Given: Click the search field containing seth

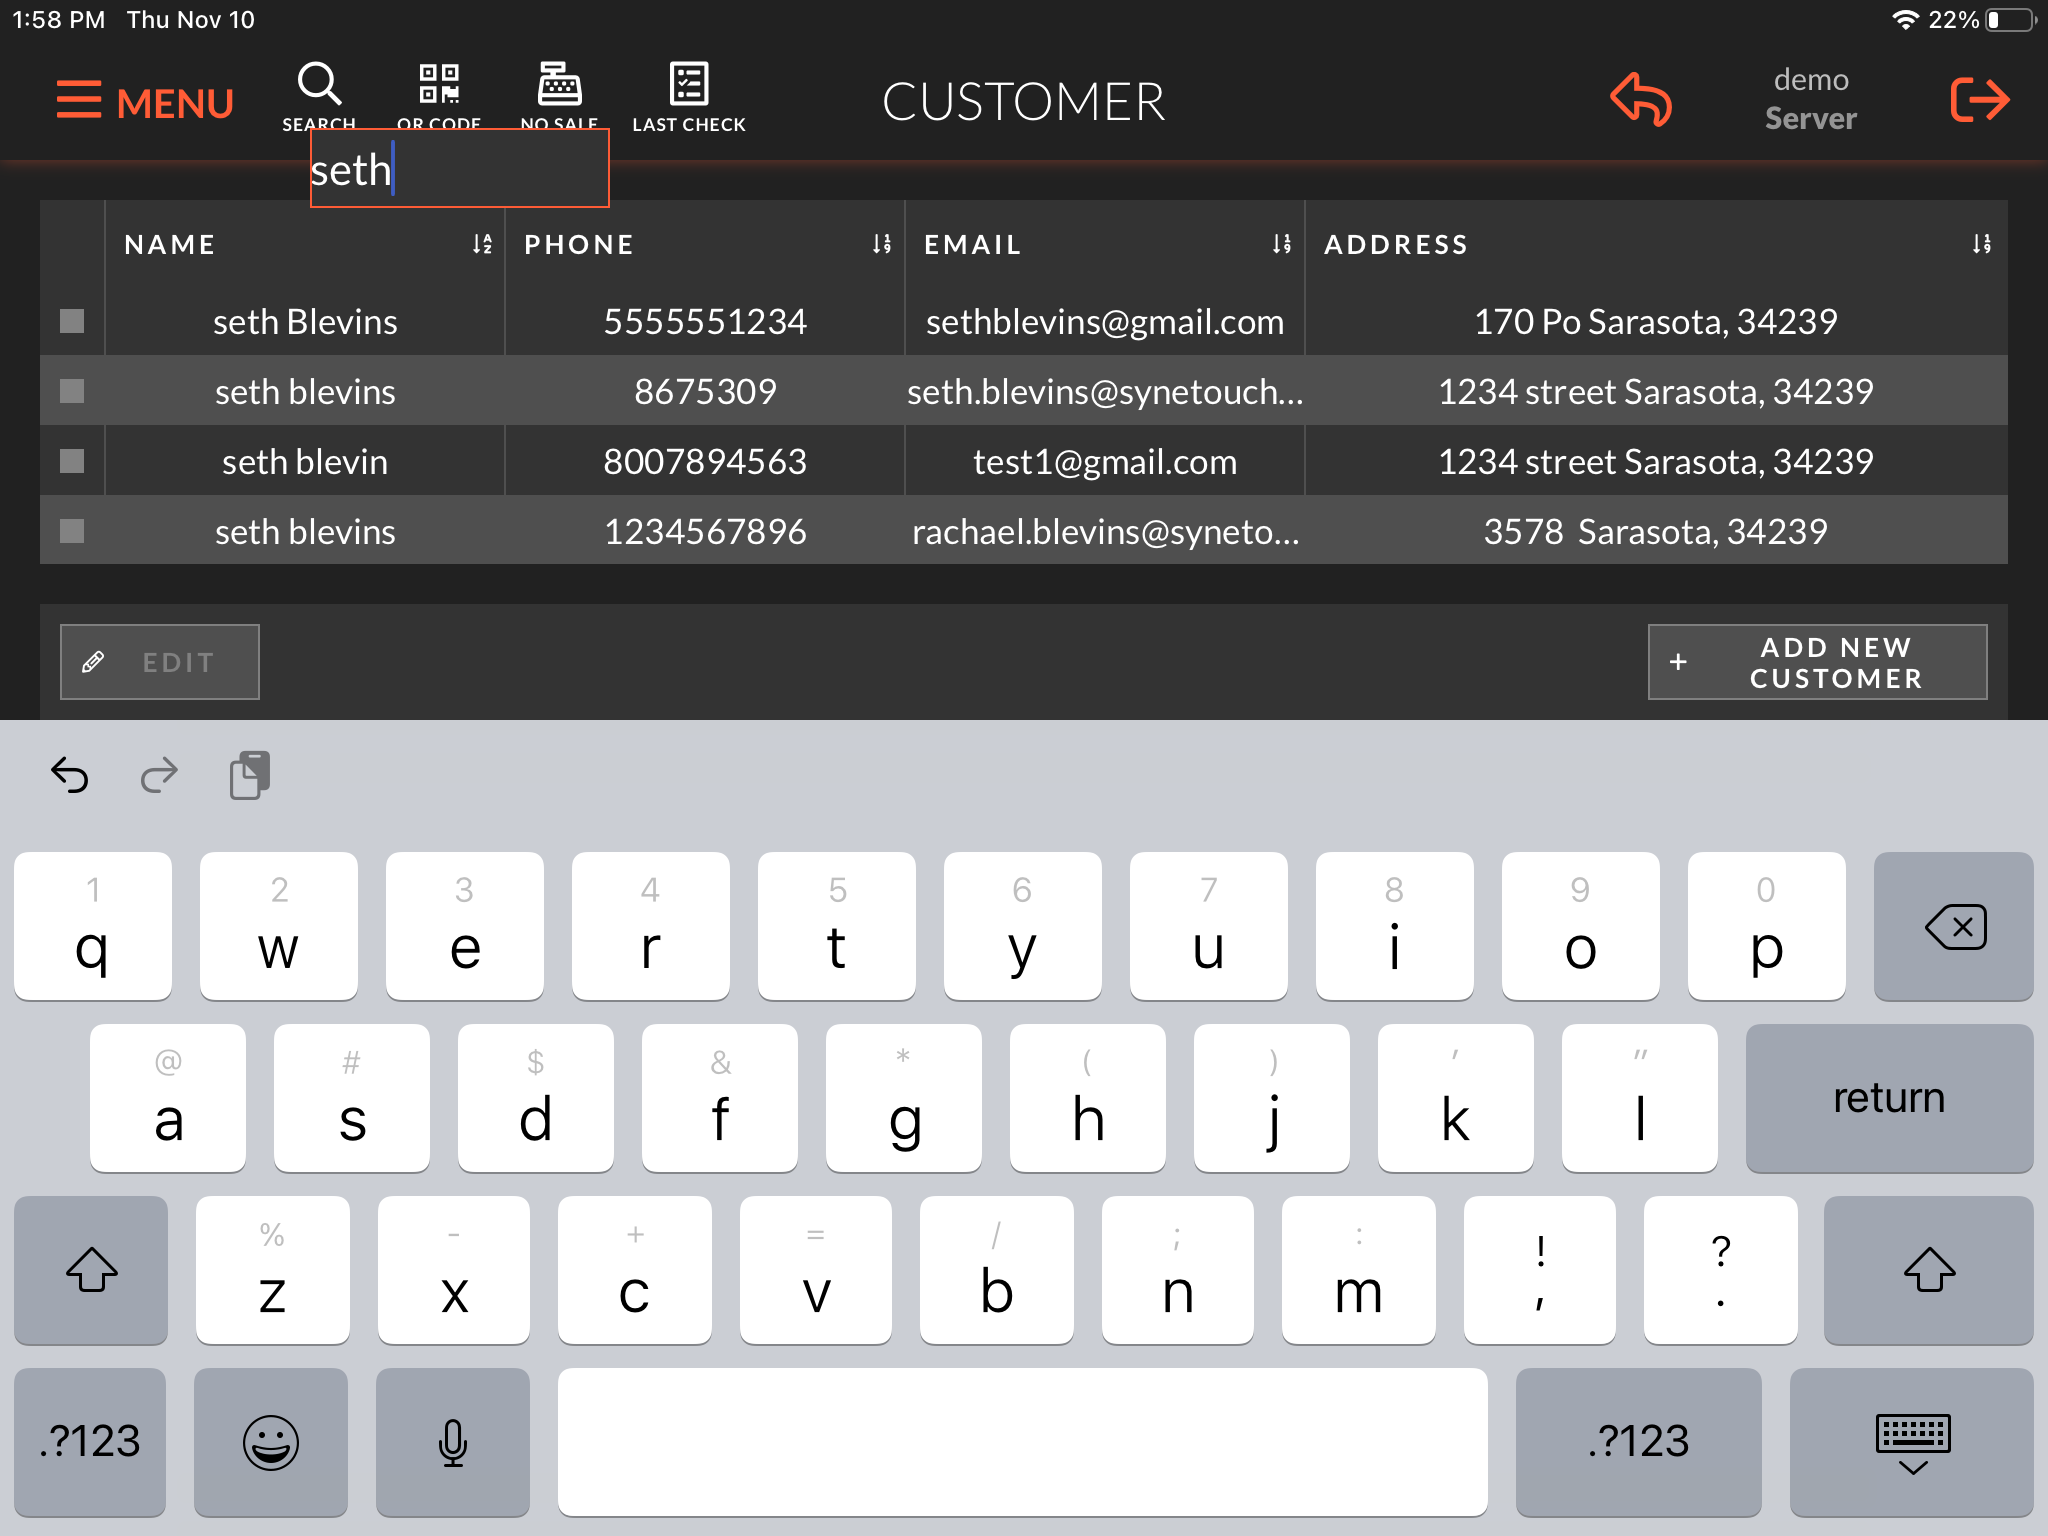Looking at the screenshot, I should pyautogui.click(x=459, y=170).
